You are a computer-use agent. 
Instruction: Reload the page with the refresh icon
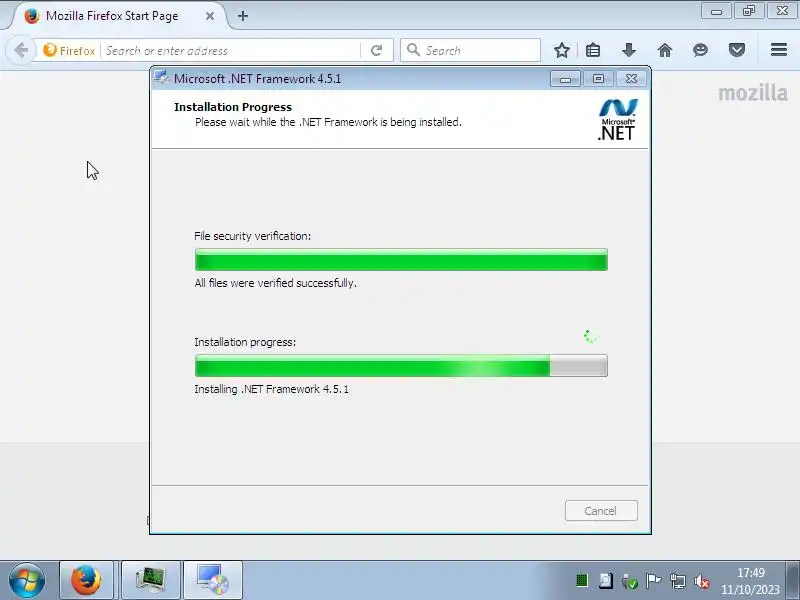pyautogui.click(x=377, y=51)
